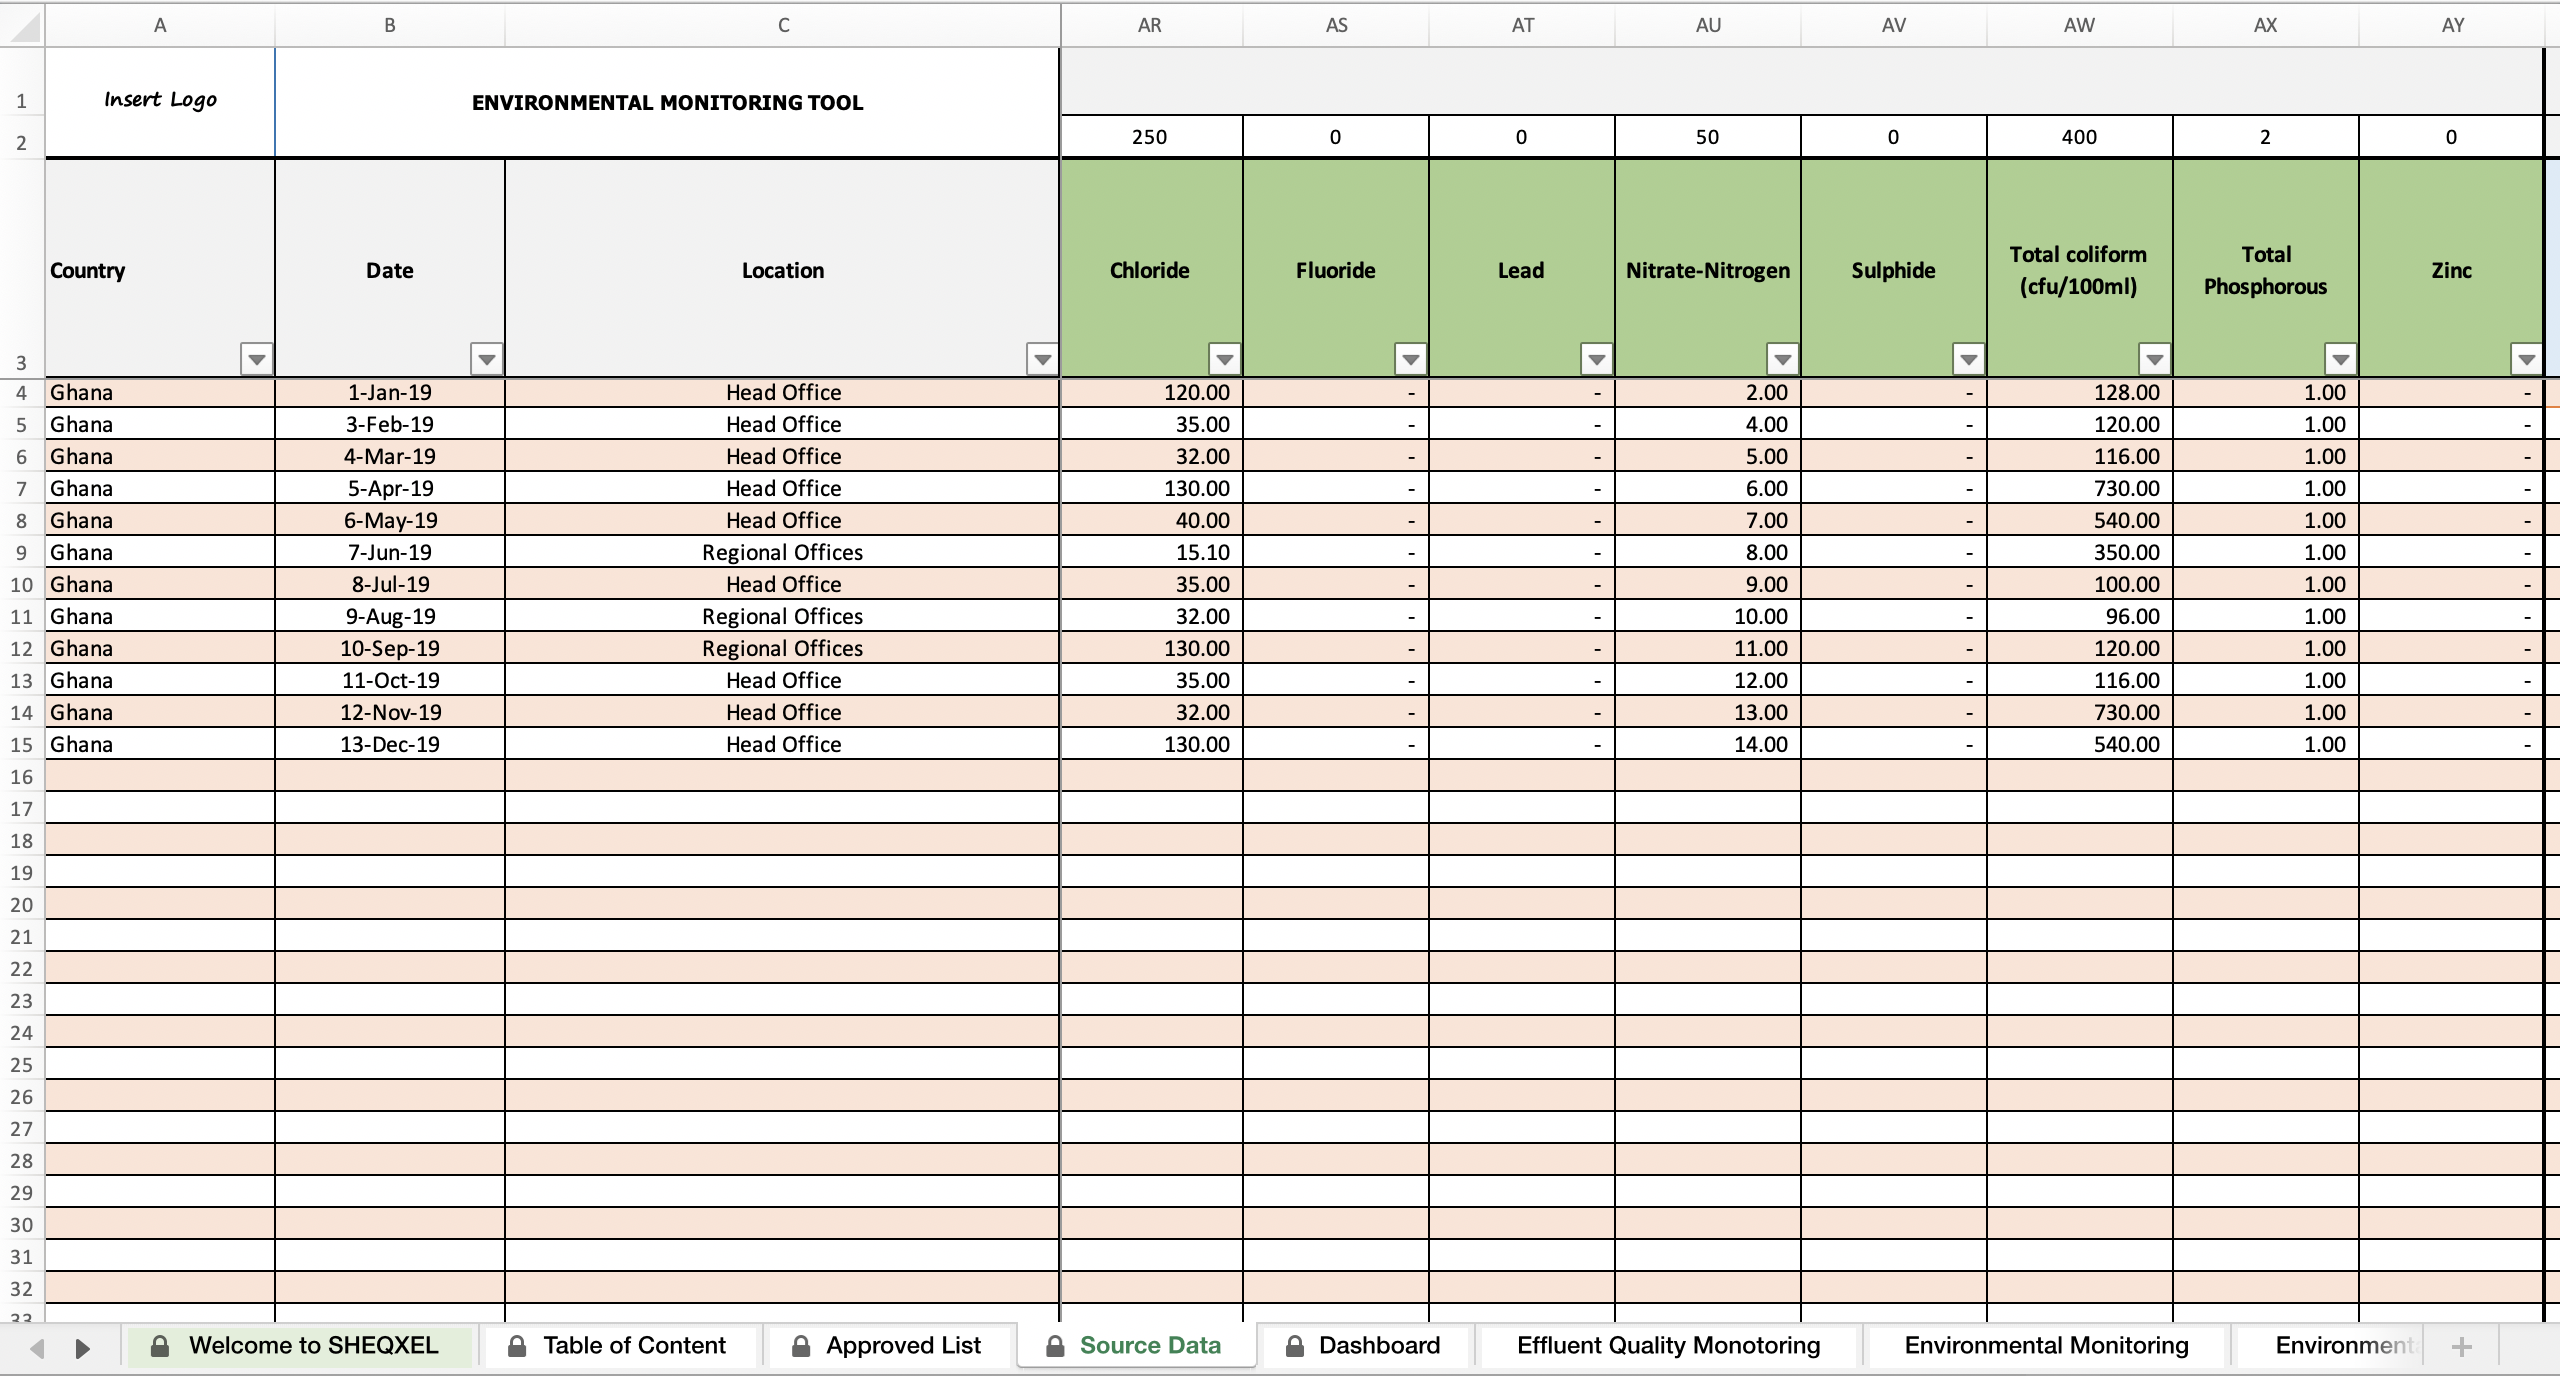This screenshot has width=2560, height=1376.
Task: Select column AV header
Action: (1894, 26)
